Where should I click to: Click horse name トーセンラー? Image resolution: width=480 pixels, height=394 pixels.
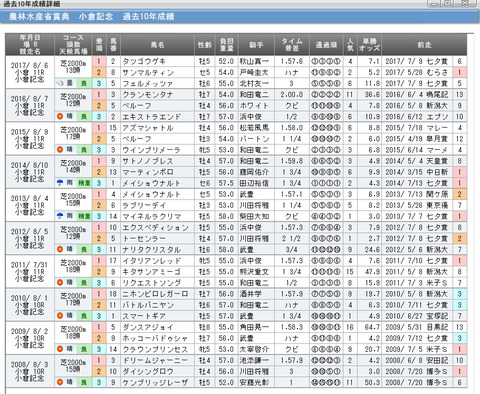click(144, 238)
